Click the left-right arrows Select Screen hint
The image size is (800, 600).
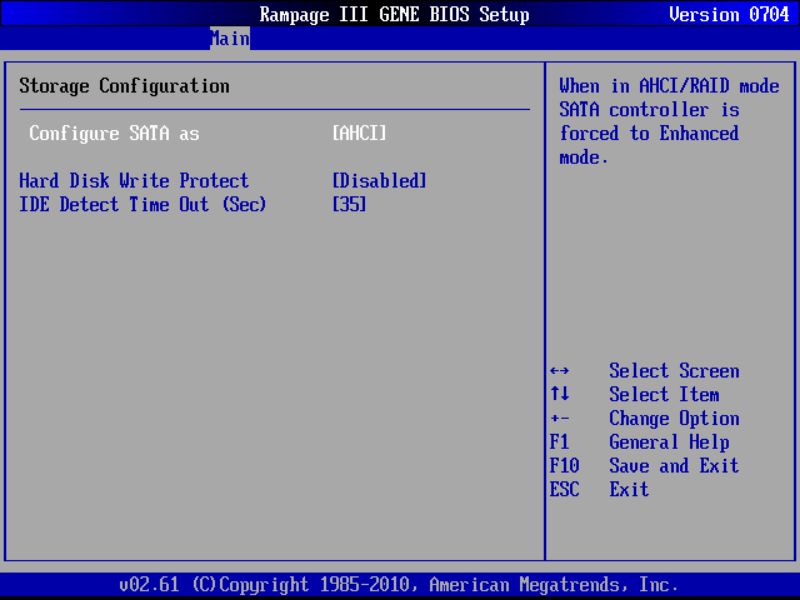644,371
